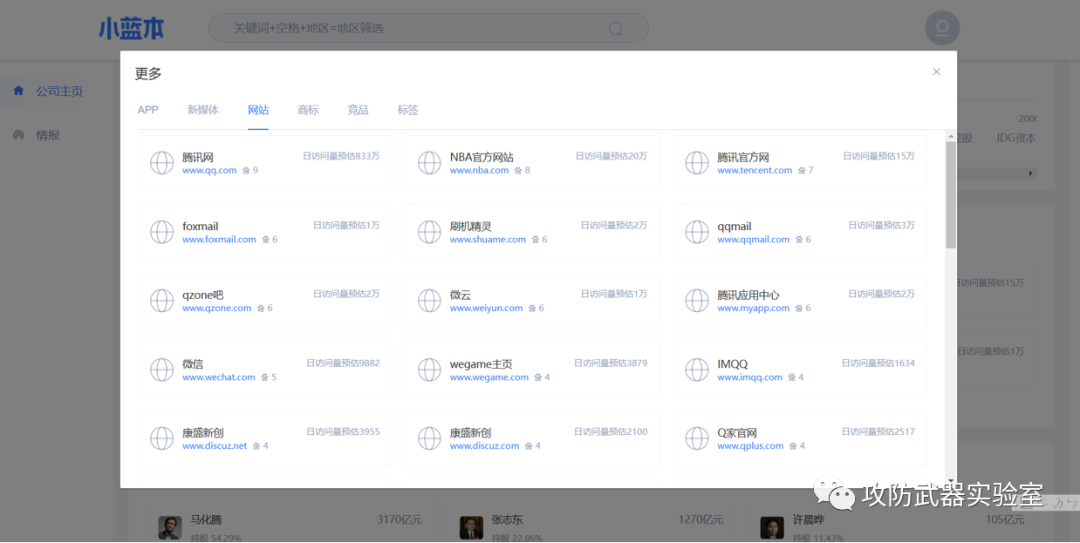Click 日访问量预估20万 text
The image size is (1080, 543).
tap(611, 156)
